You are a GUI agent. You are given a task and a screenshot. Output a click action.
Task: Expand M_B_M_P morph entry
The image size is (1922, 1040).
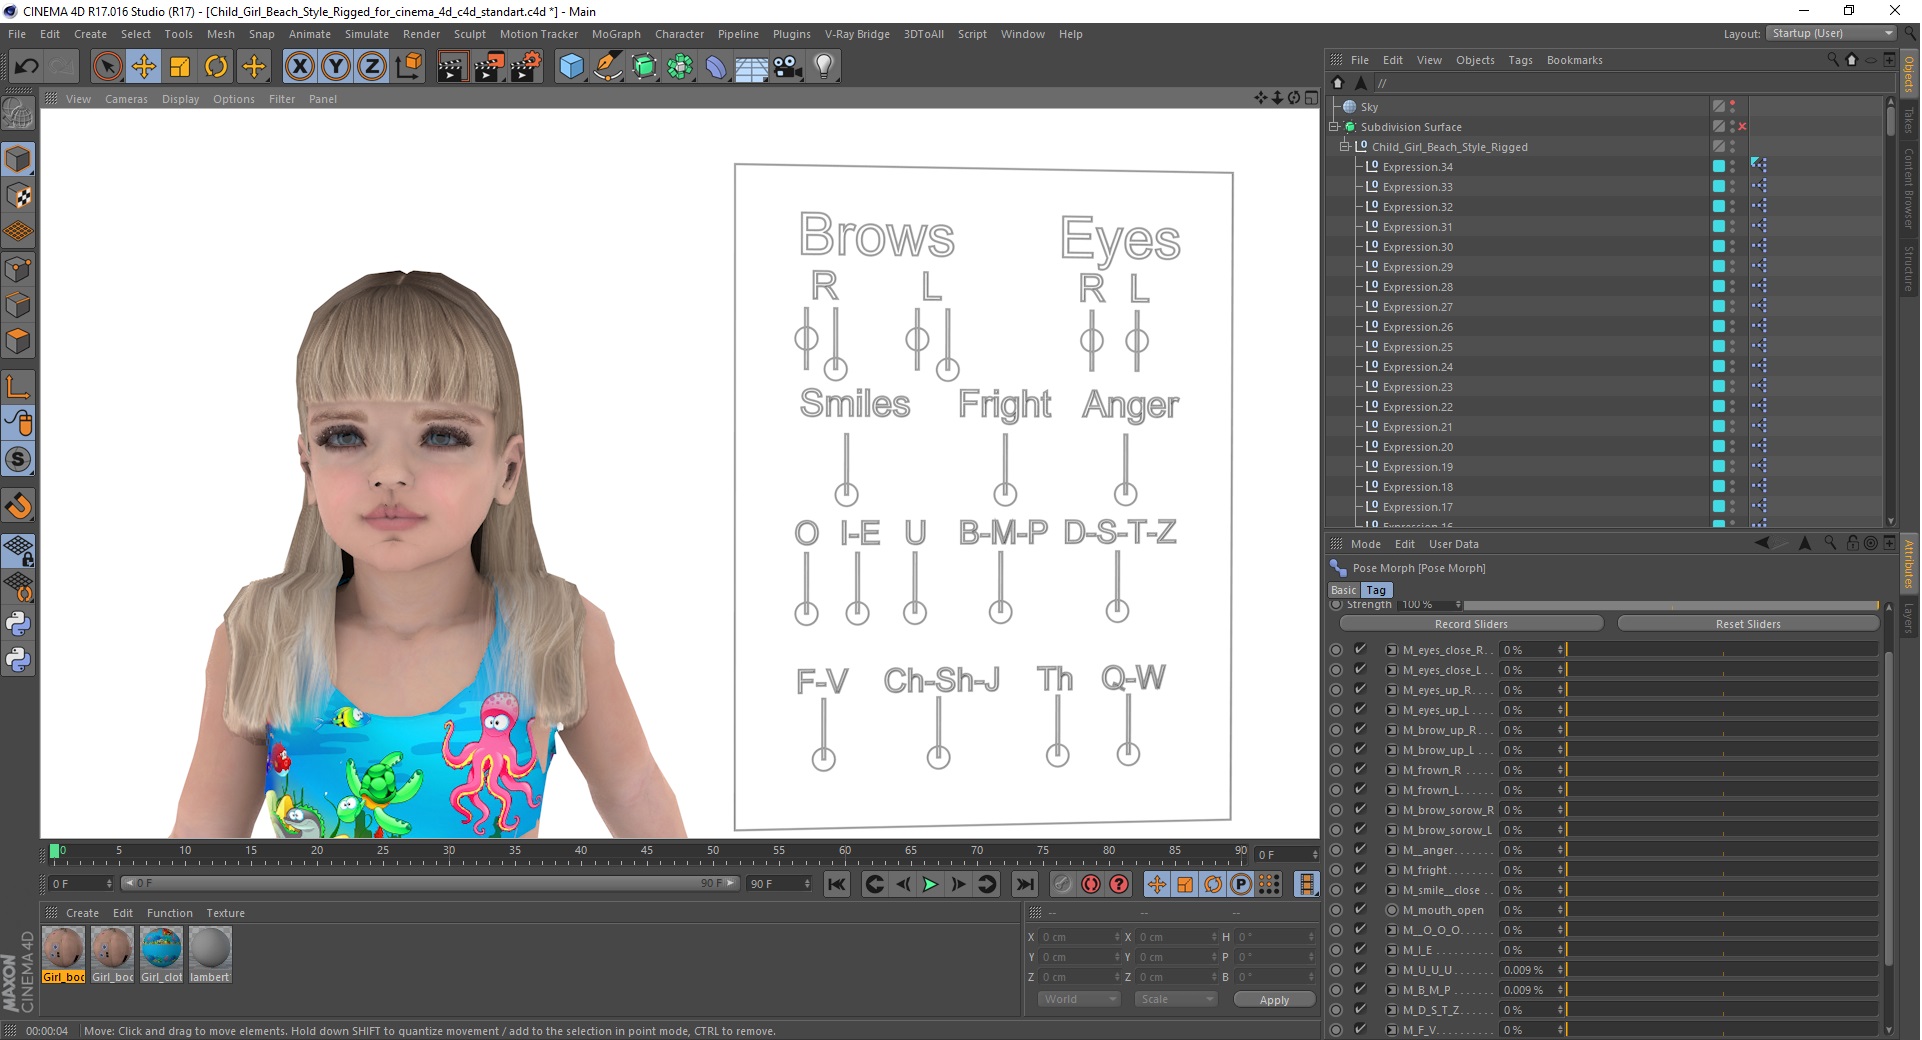[x=1391, y=990]
